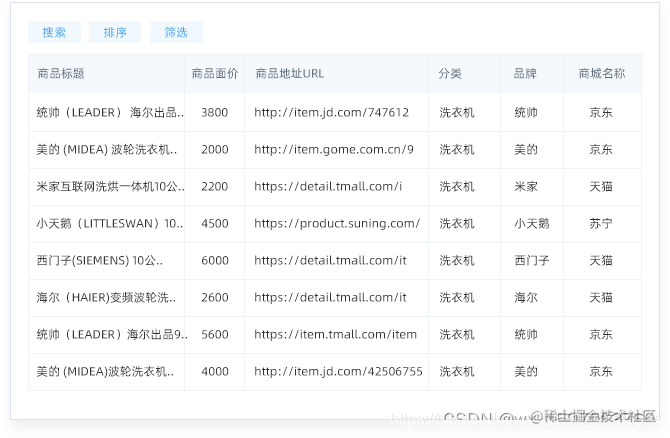Screen dimensions: 670x438
Task: Select 京东 store in the 4000 row
Action: (x=601, y=371)
